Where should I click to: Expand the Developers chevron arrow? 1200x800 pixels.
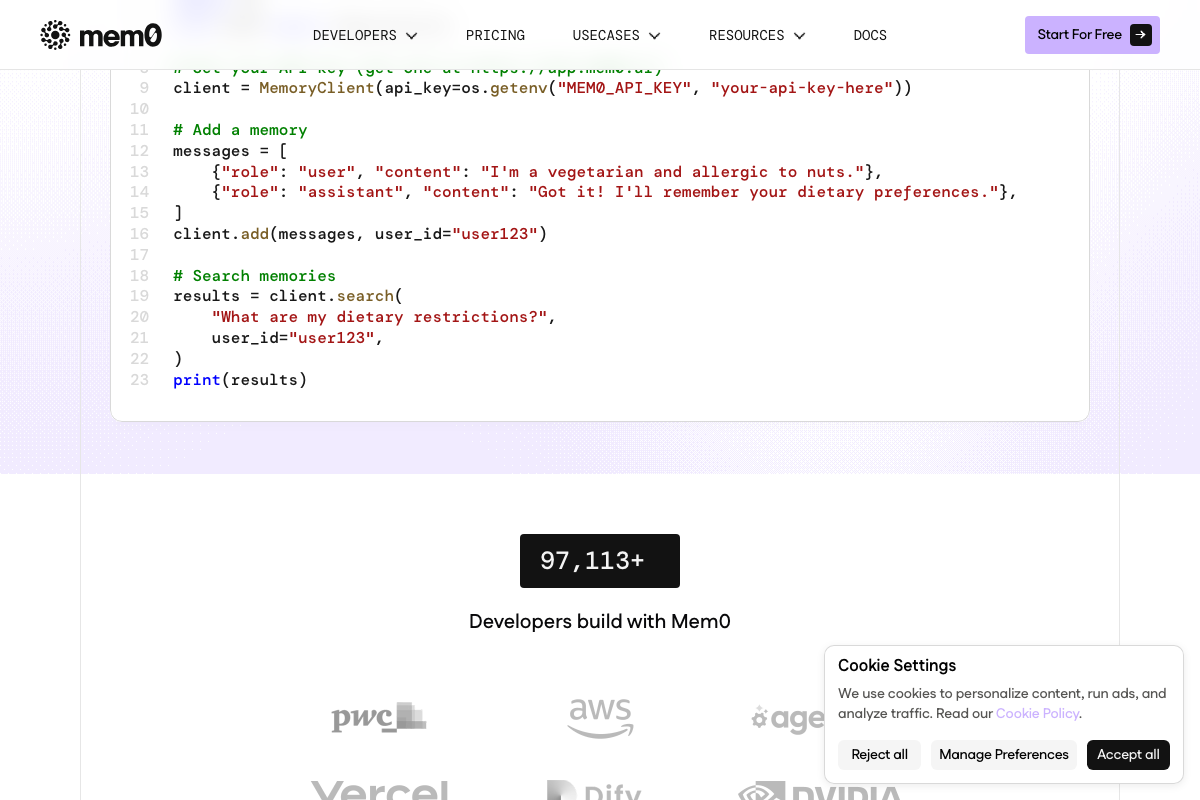coord(411,36)
